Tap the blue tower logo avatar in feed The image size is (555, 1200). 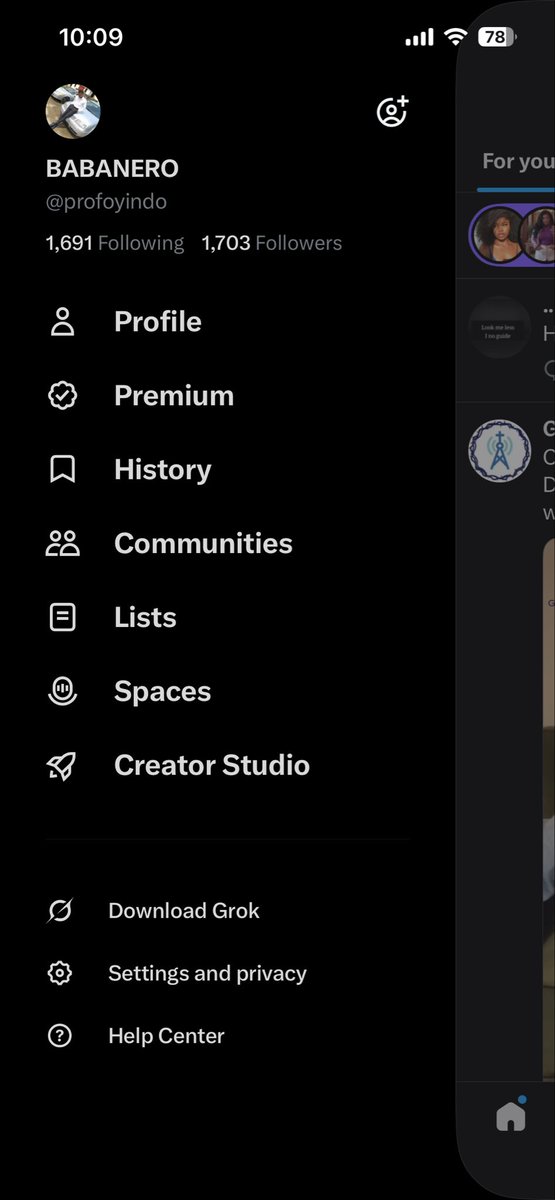tap(499, 451)
